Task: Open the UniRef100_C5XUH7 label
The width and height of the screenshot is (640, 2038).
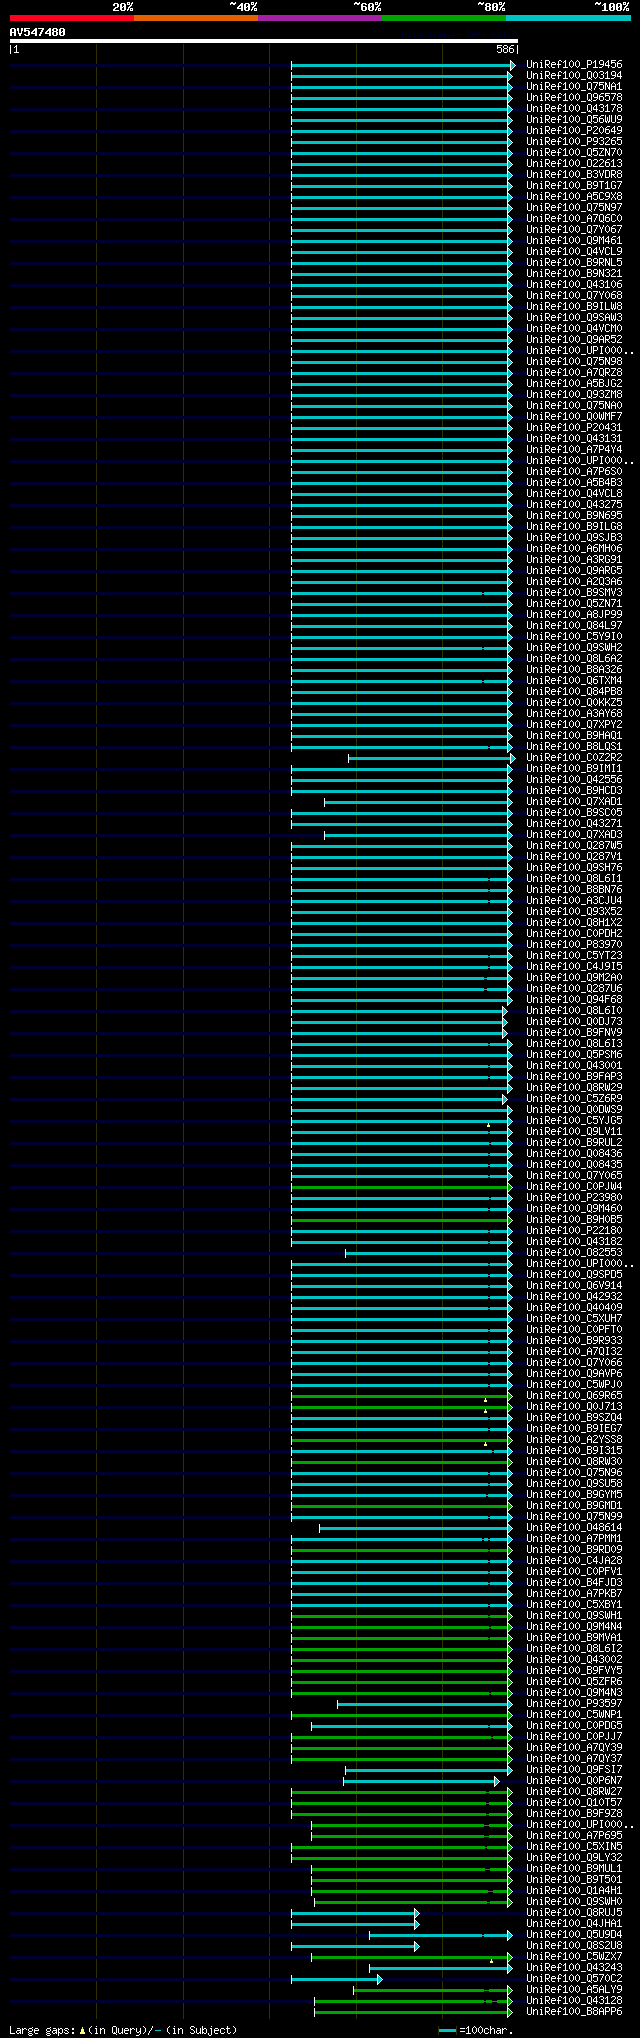Action: 574,1319
